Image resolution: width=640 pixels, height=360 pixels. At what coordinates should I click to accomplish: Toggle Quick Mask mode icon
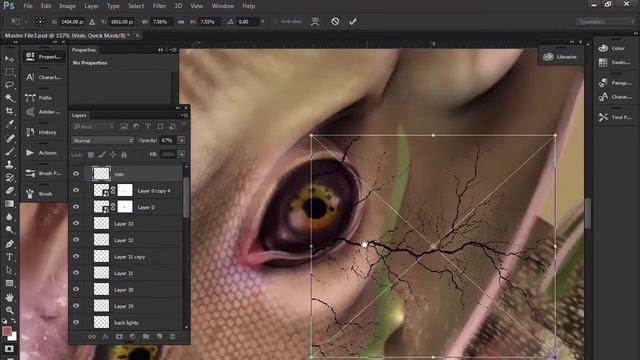9,349
